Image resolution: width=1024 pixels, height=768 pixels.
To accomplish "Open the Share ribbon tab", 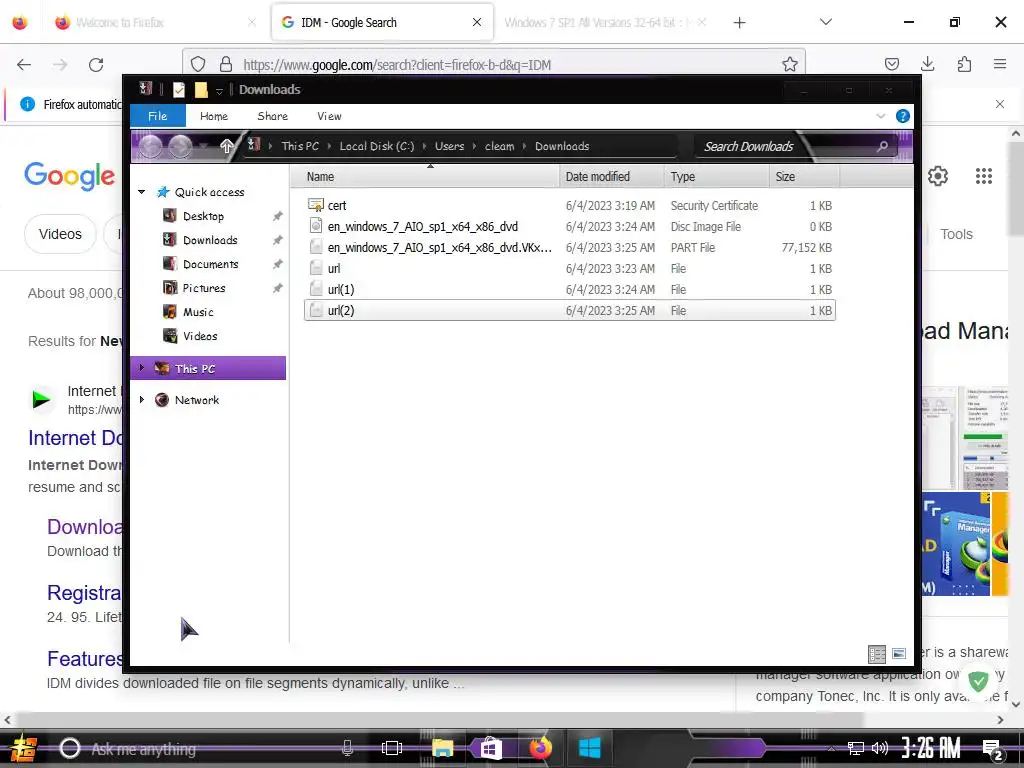I will pyautogui.click(x=272, y=116).
